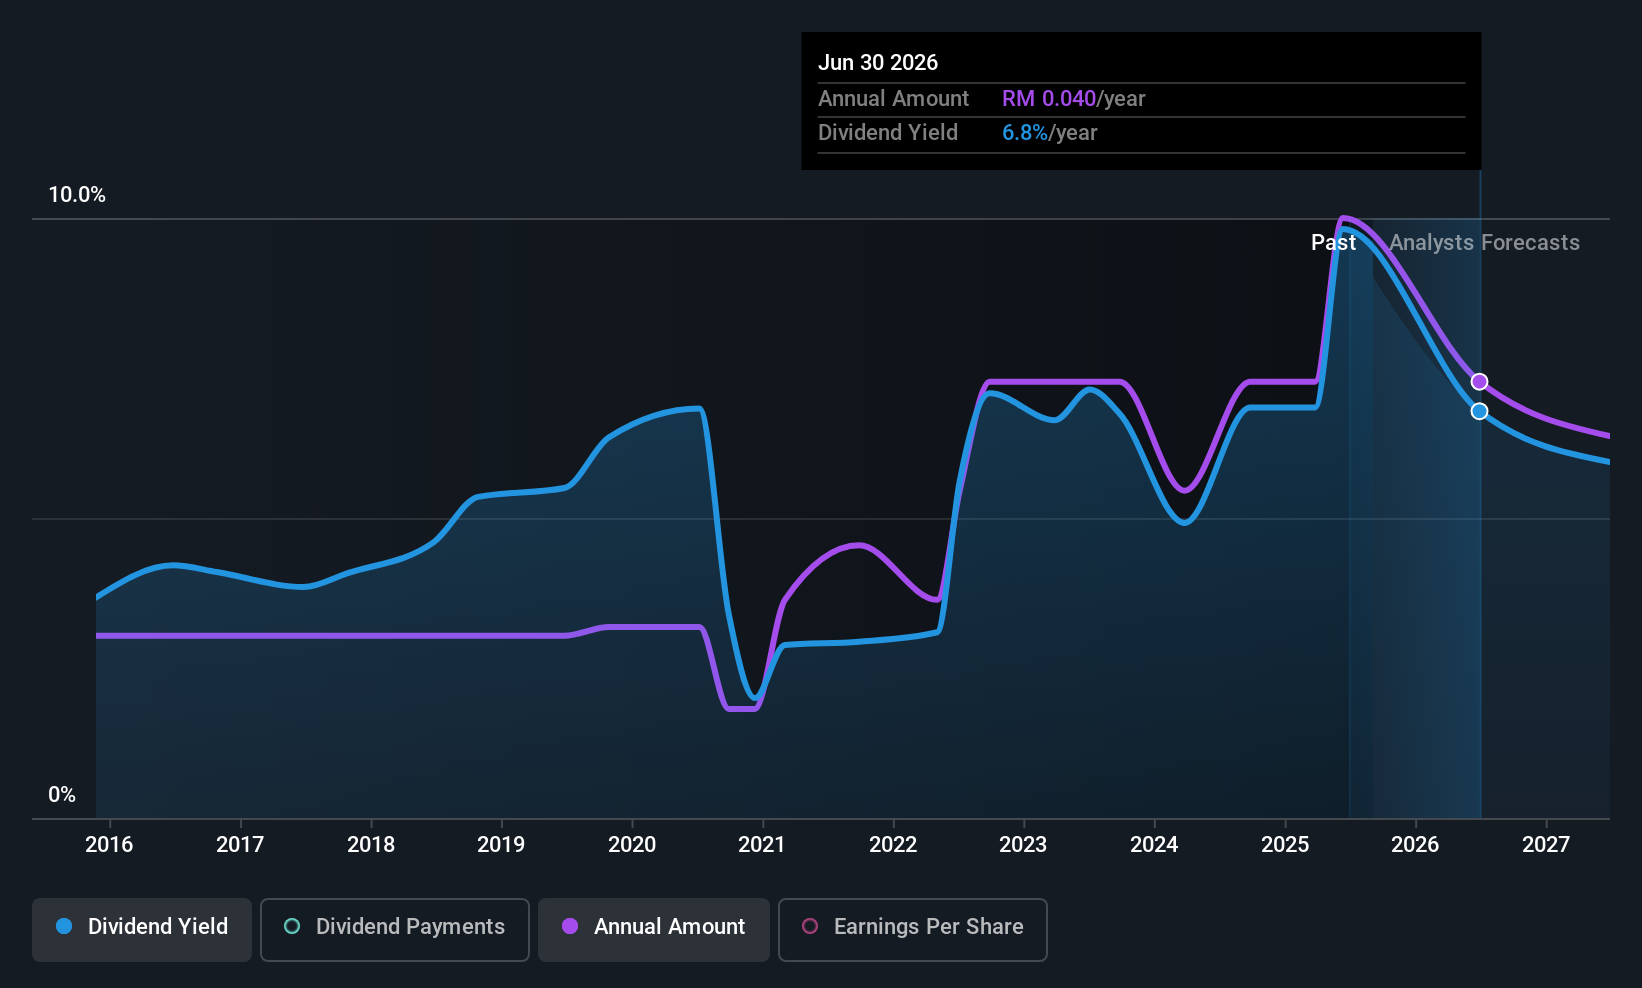Click the 2025 x-axis label

1285,845
